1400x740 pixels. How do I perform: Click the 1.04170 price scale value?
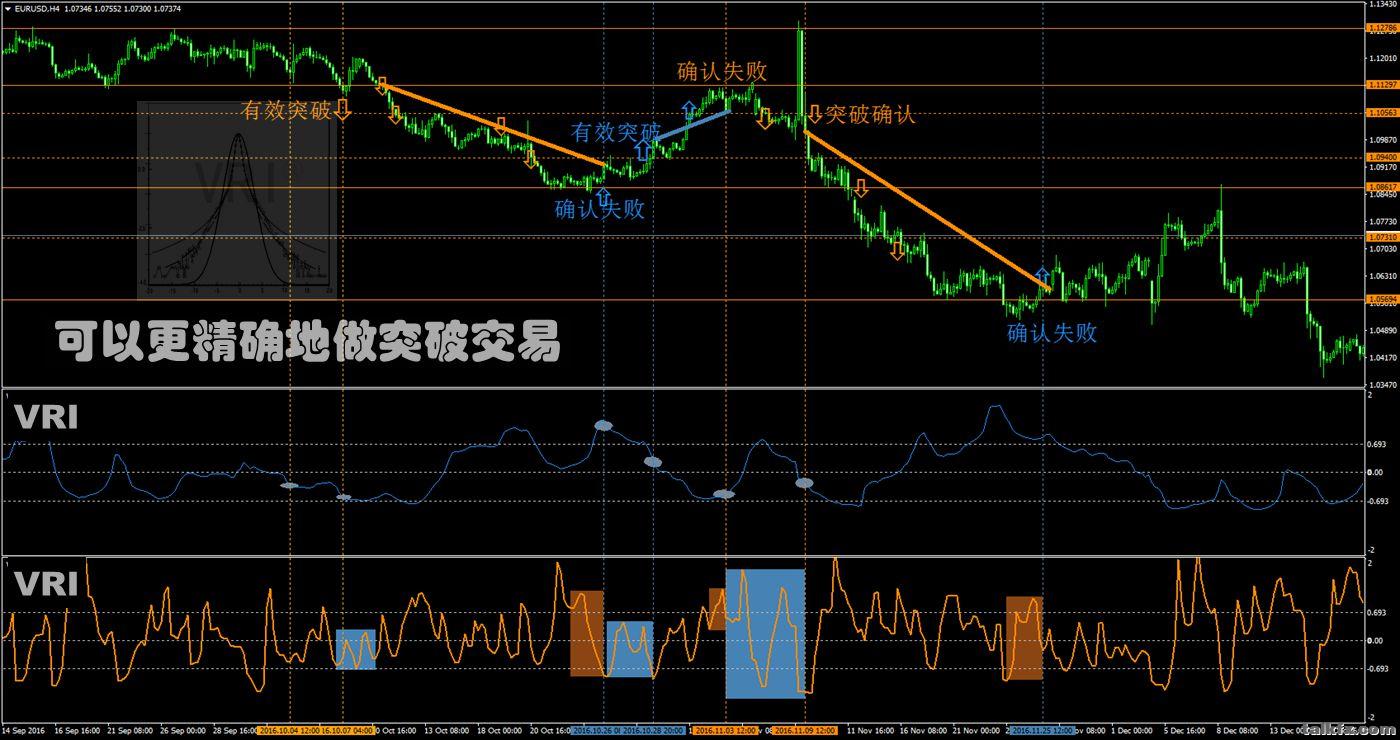[x=1381, y=357]
